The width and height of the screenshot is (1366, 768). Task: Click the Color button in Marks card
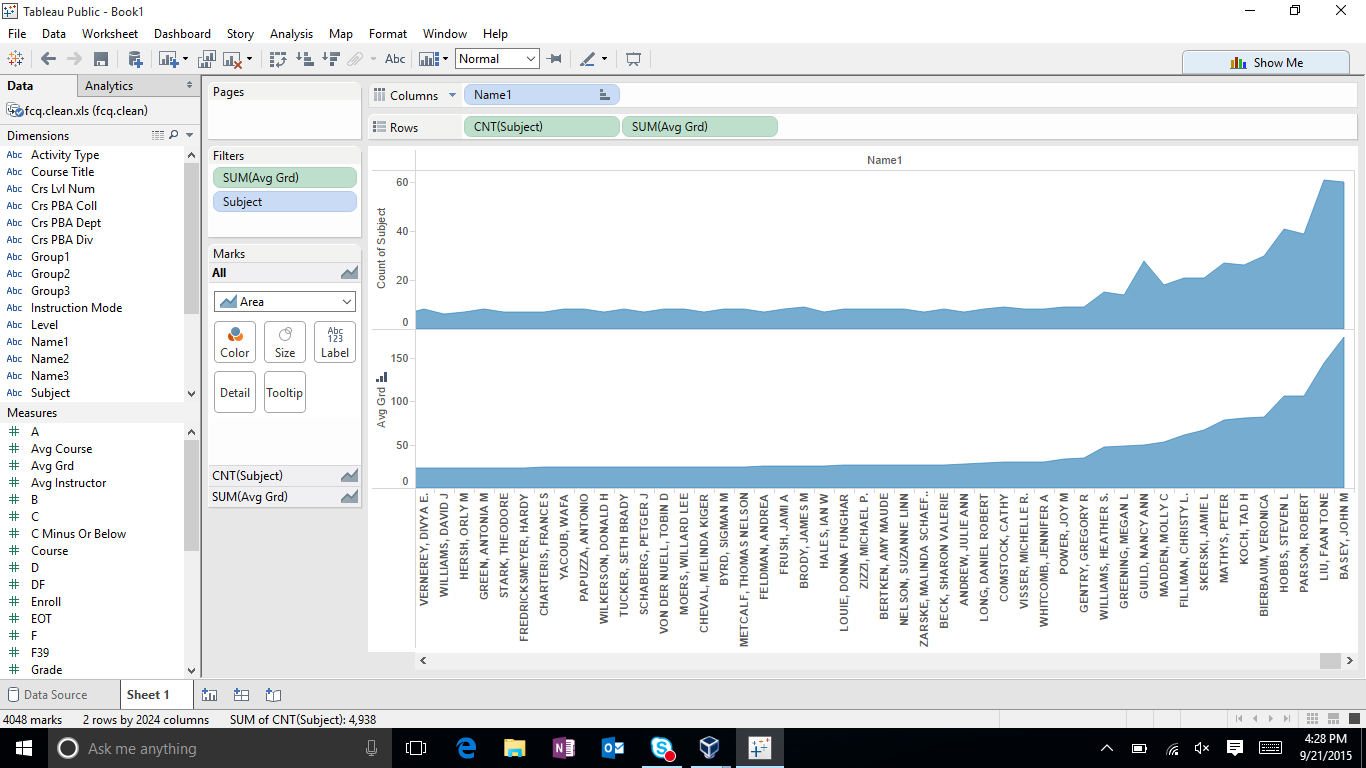(x=235, y=342)
